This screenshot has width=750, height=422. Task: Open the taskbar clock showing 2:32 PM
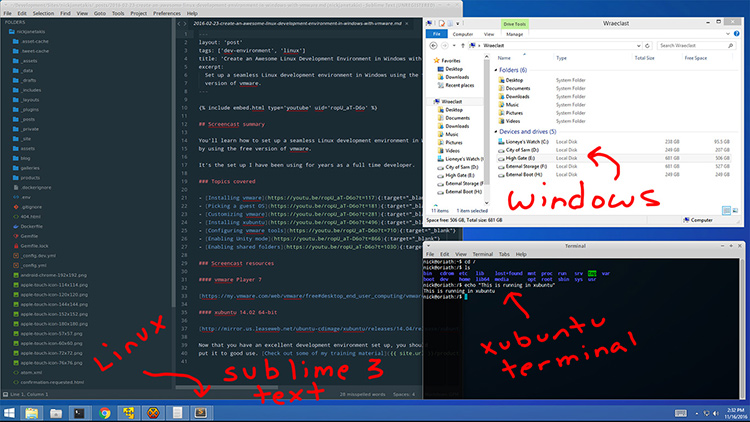click(x=735, y=413)
